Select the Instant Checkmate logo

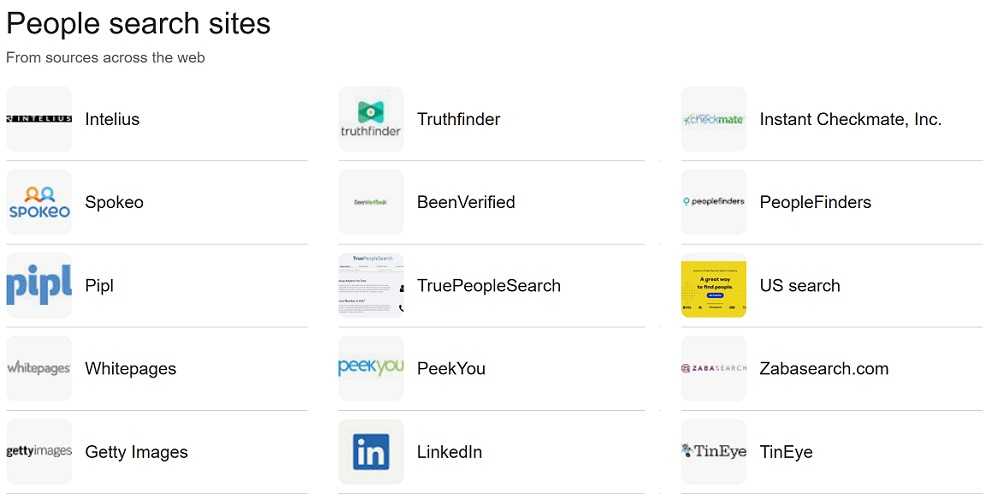[714, 119]
